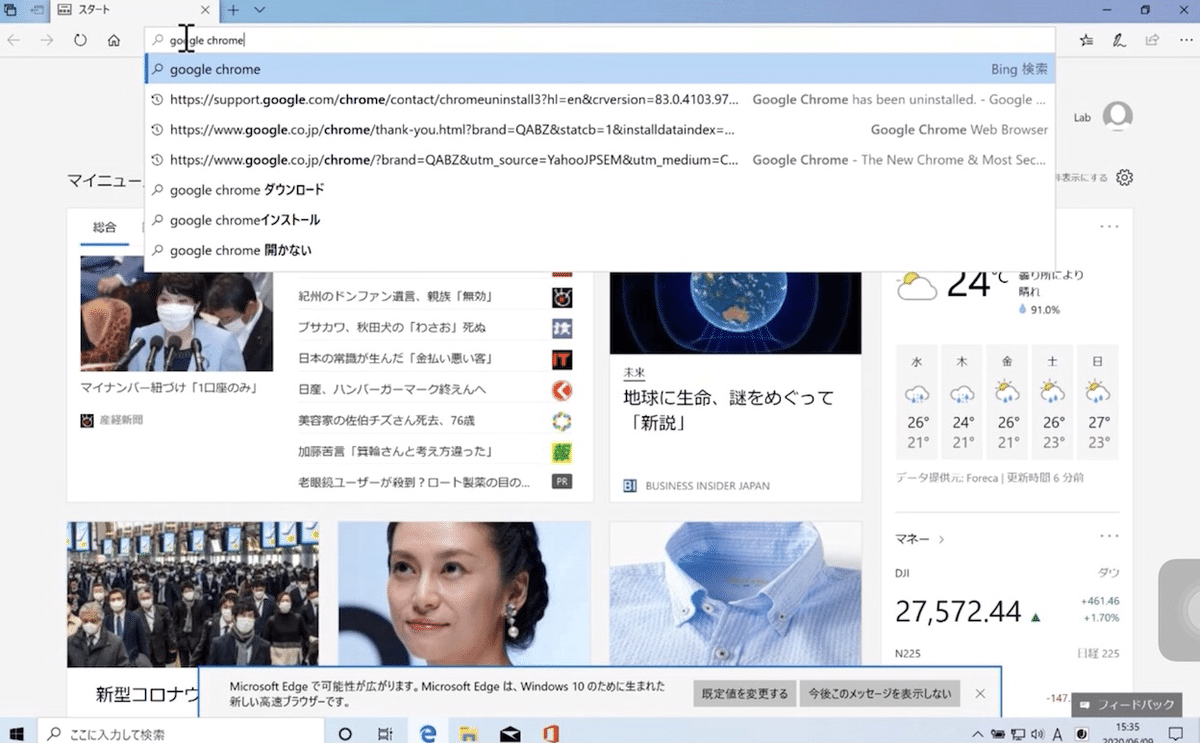The image size is (1200, 743).
Task: Open the フィードバック button
Action: coord(1126,705)
